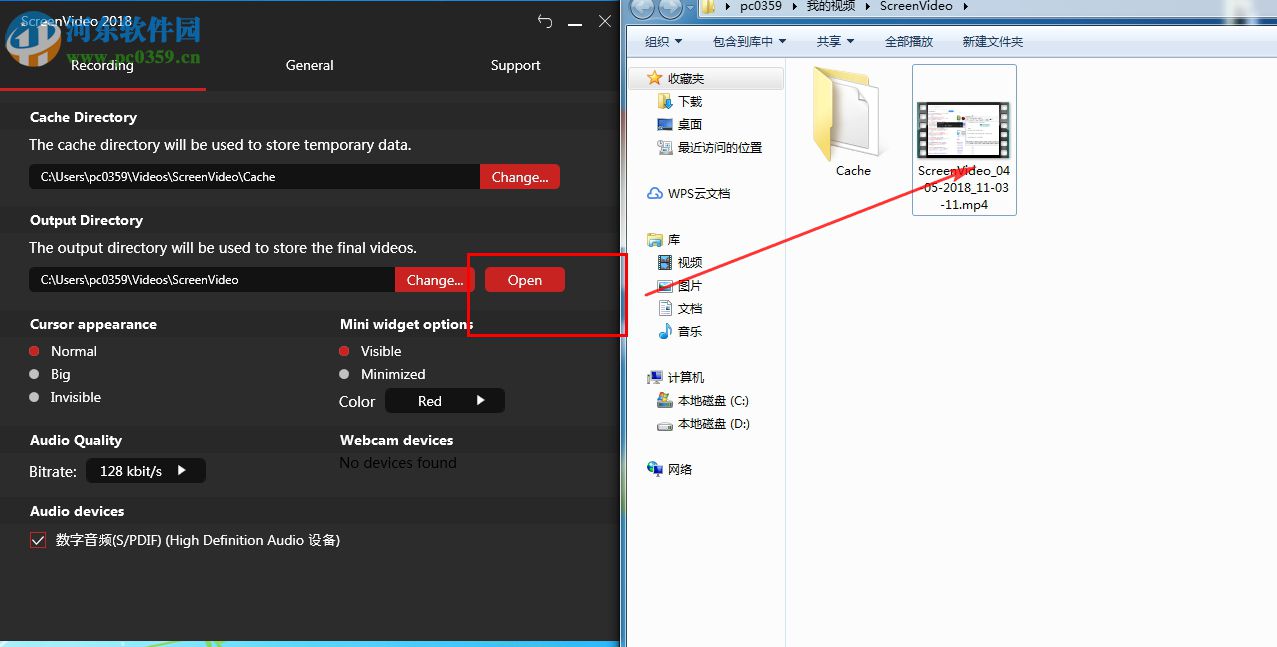Viewport: 1277px width, 647px height.
Task: Click the ScreenVideo address bar segment
Action: click(916, 7)
